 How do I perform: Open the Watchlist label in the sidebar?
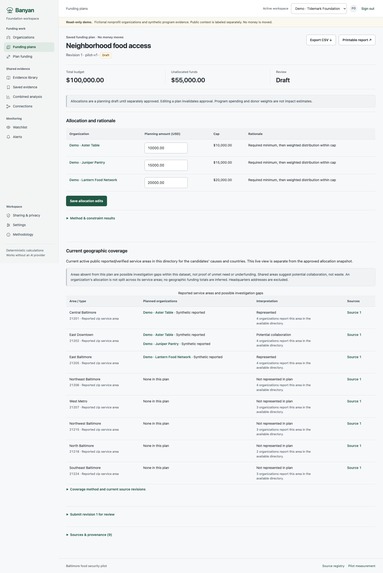[x=20, y=127]
